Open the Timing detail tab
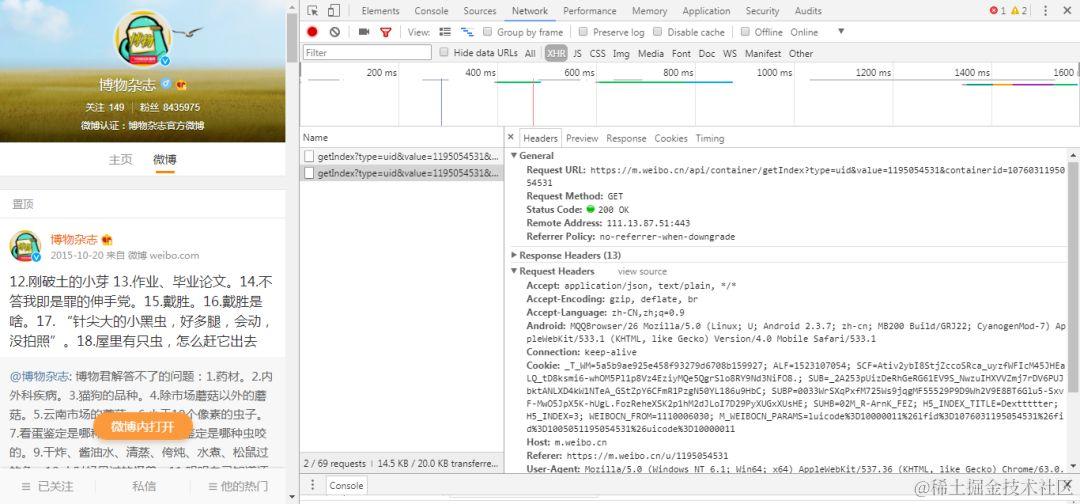1080x504 pixels. tap(709, 138)
